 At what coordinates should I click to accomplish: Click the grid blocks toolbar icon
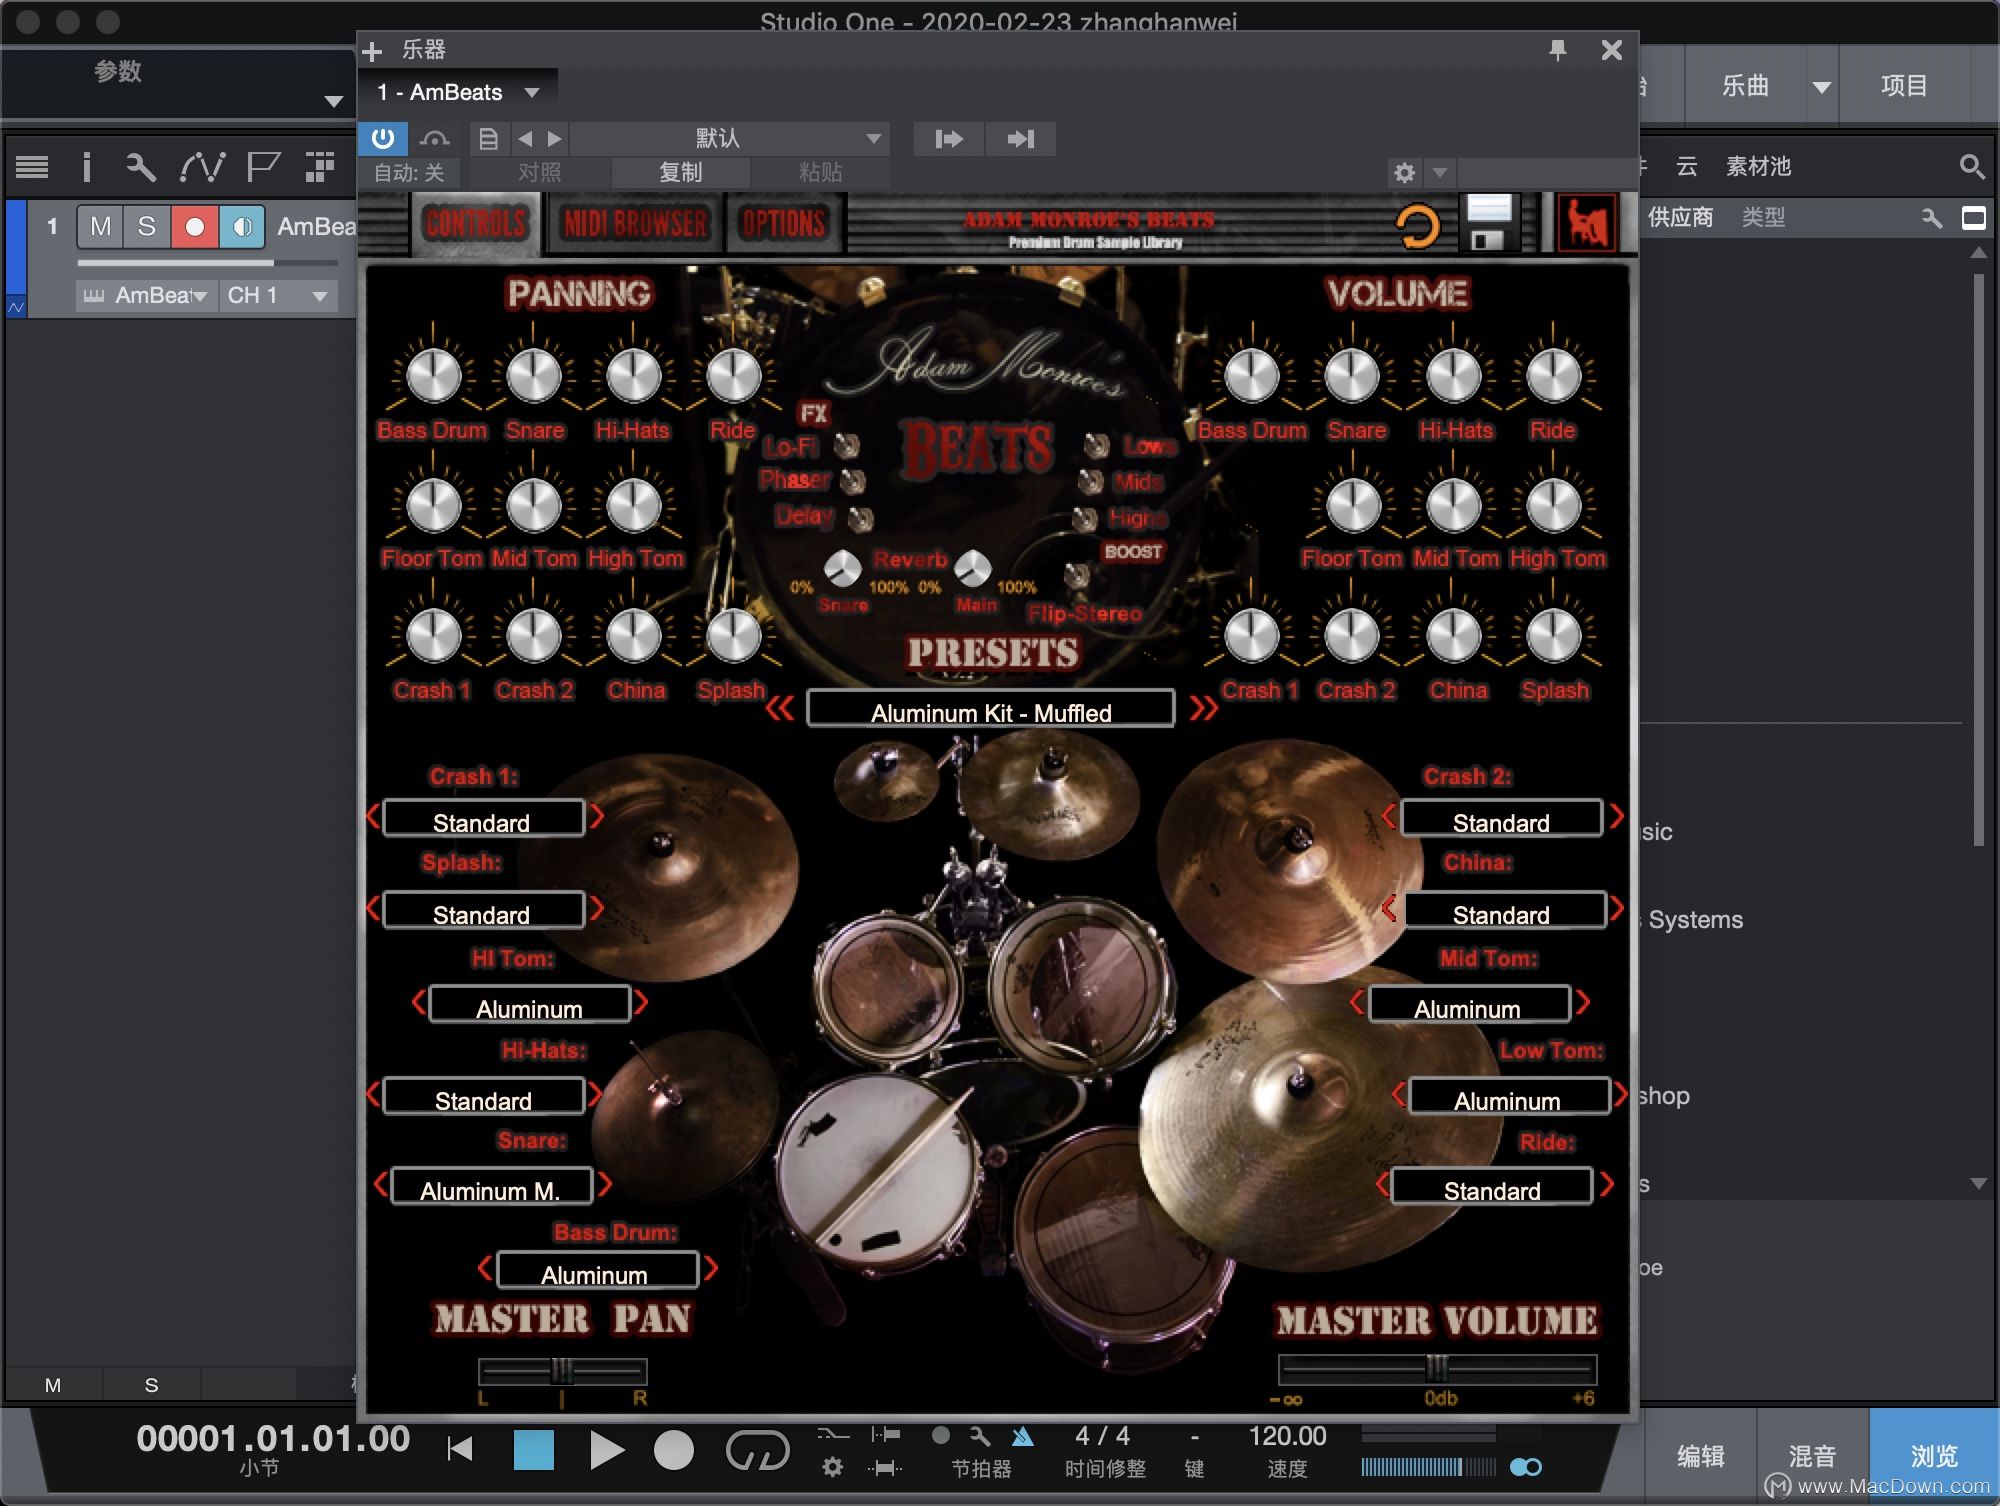click(320, 167)
